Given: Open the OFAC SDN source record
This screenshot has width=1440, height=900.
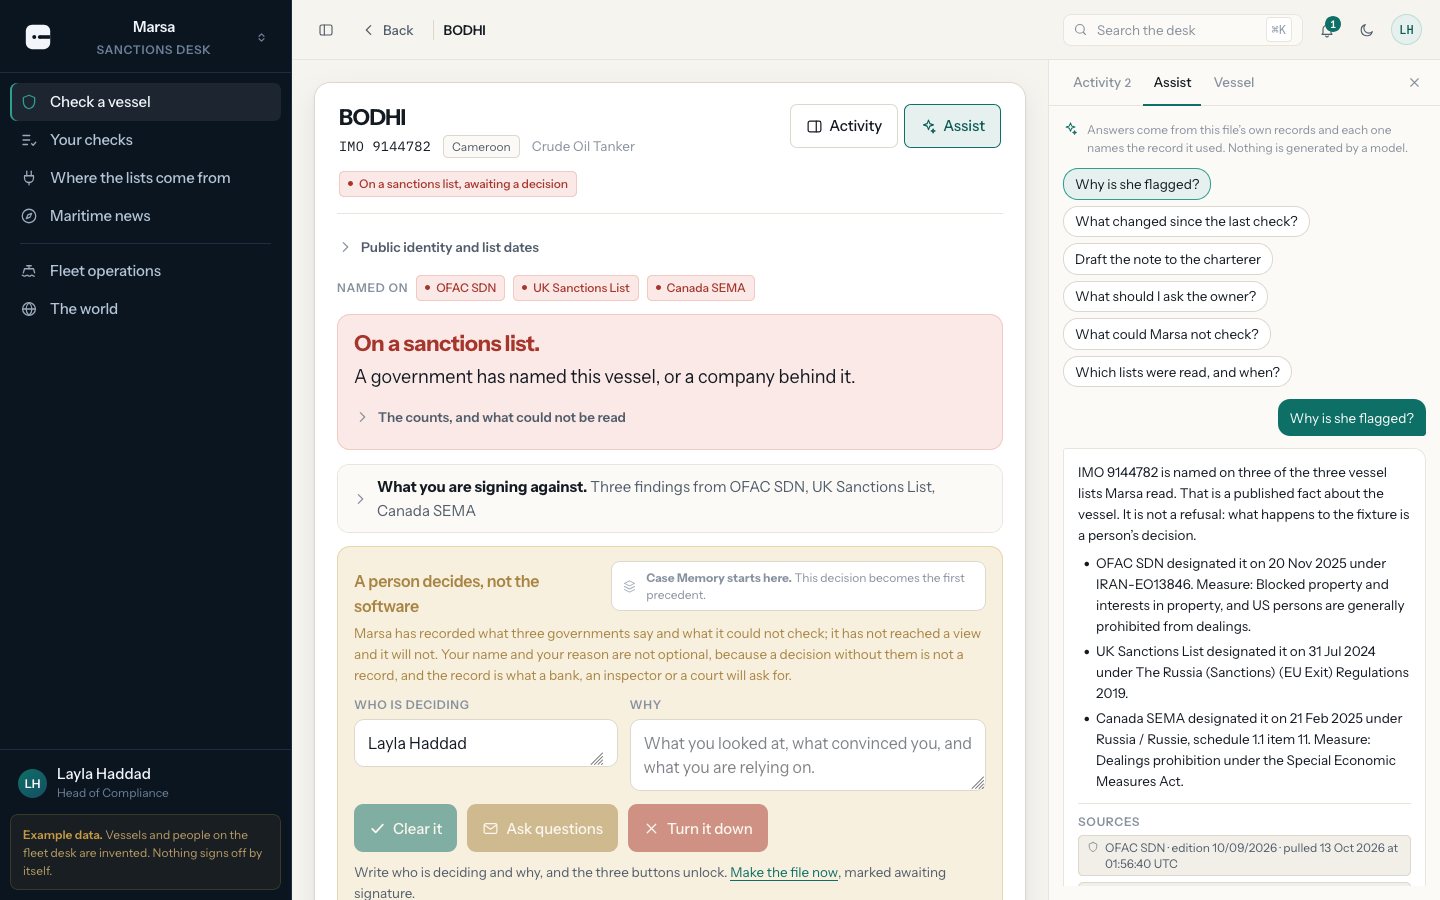Looking at the screenshot, I should coord(1244,856).
